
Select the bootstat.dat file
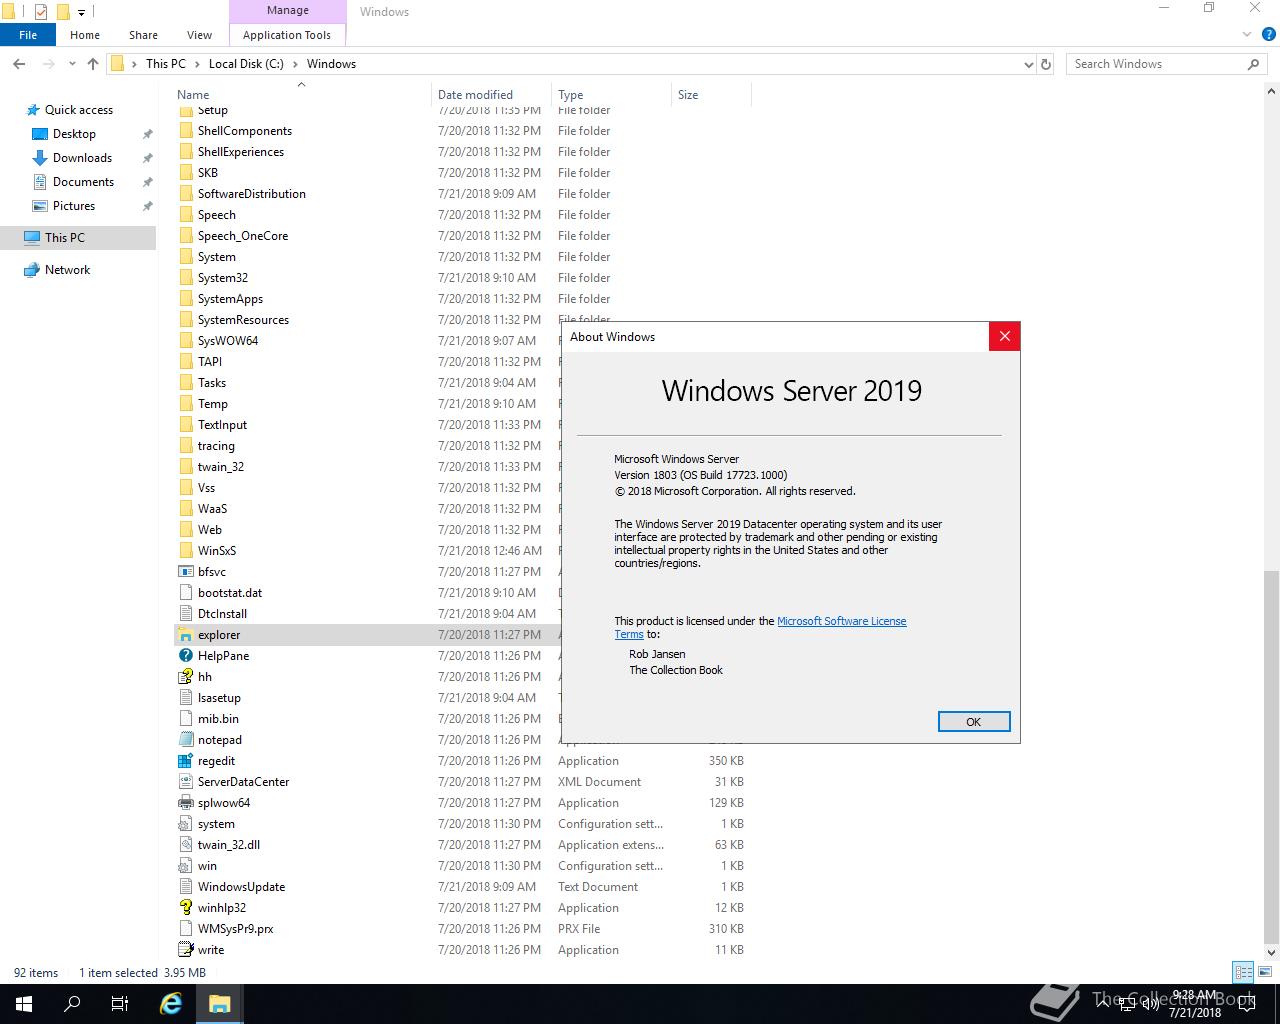pos(367,593)
